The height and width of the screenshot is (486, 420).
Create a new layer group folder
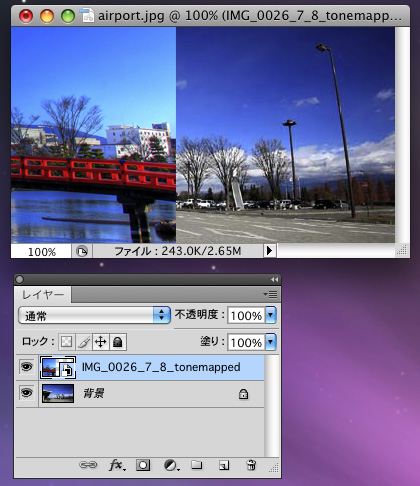click(197, 465)
